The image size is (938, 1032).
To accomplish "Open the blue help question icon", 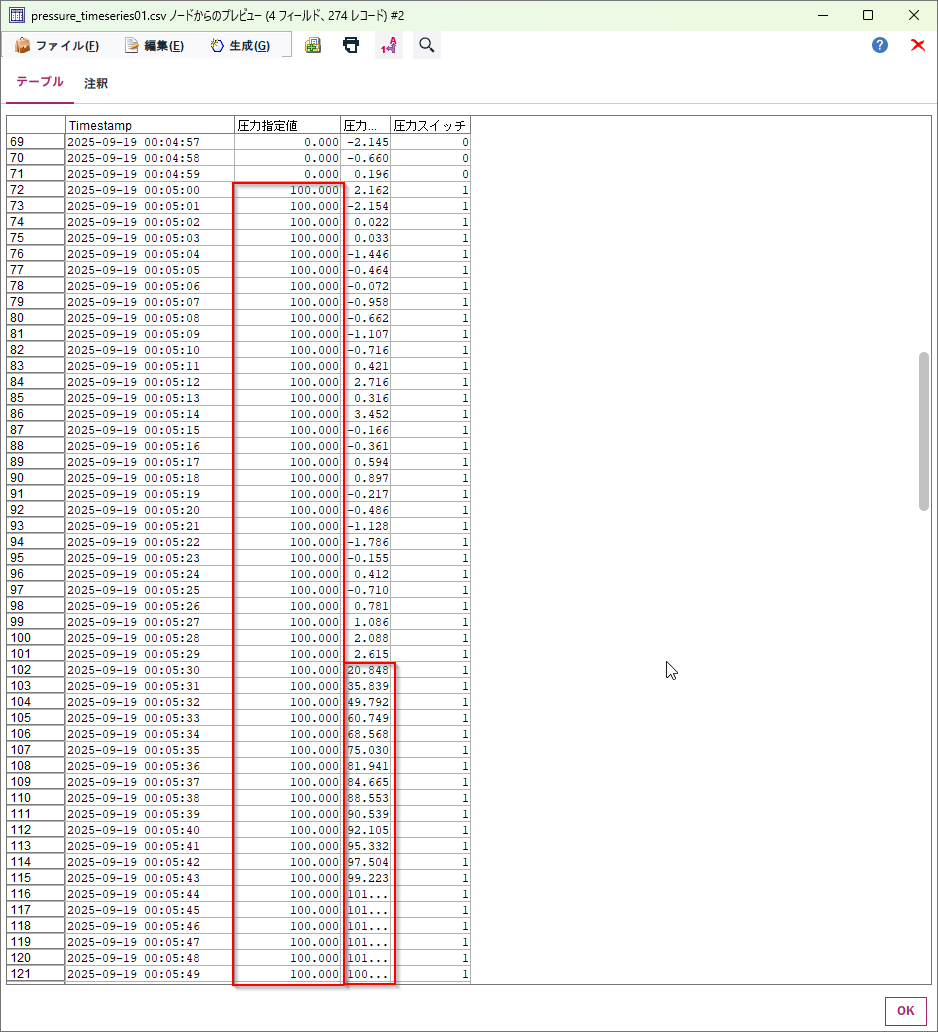I will [x=880, y=45].
